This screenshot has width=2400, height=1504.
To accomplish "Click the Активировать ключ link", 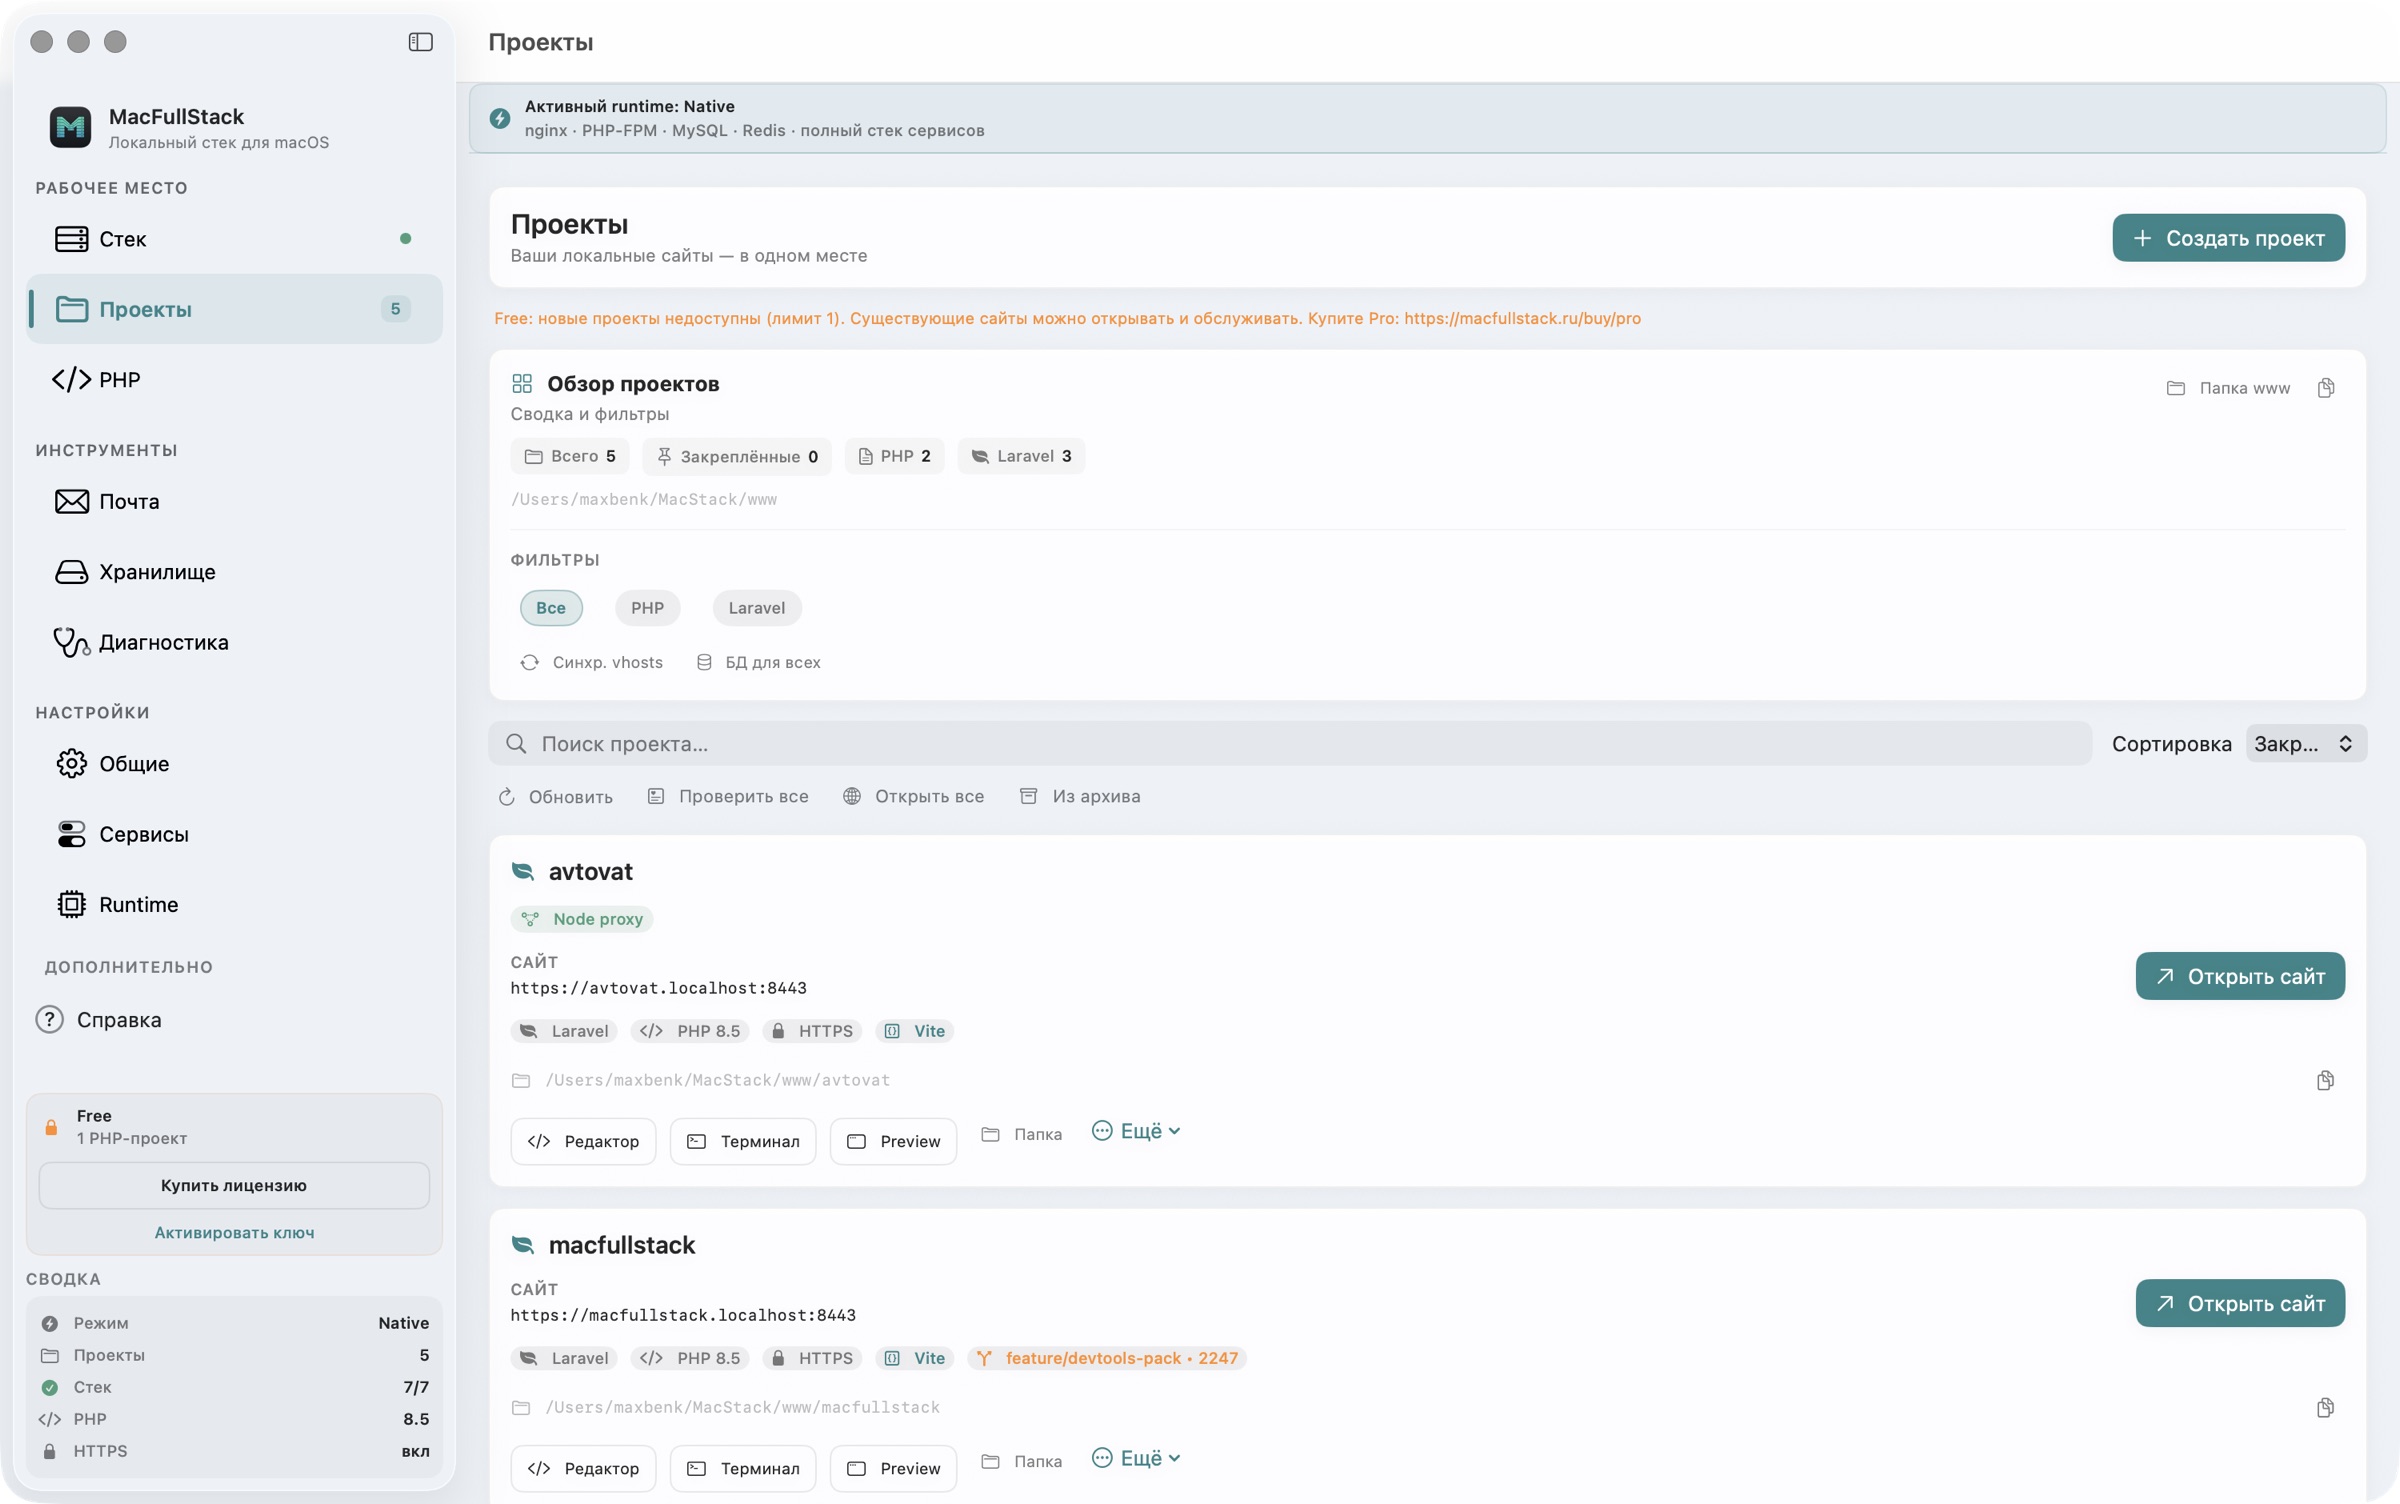I will click(x=234, y=1233).
